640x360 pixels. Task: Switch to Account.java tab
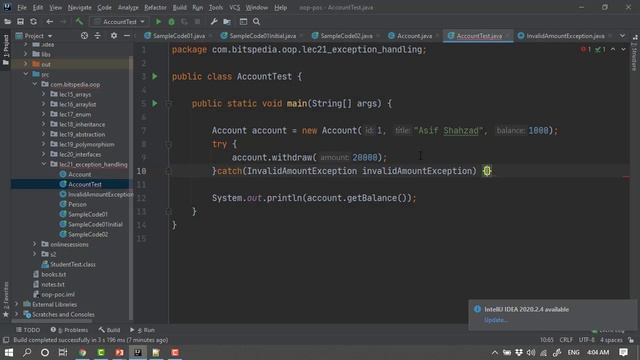click(411, 36)
